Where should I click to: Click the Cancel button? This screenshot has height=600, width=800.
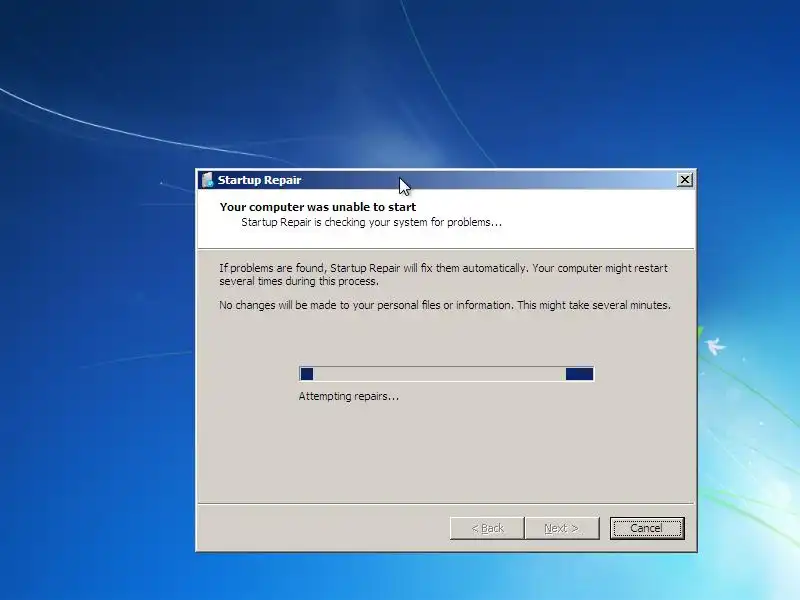click(647, 528)
